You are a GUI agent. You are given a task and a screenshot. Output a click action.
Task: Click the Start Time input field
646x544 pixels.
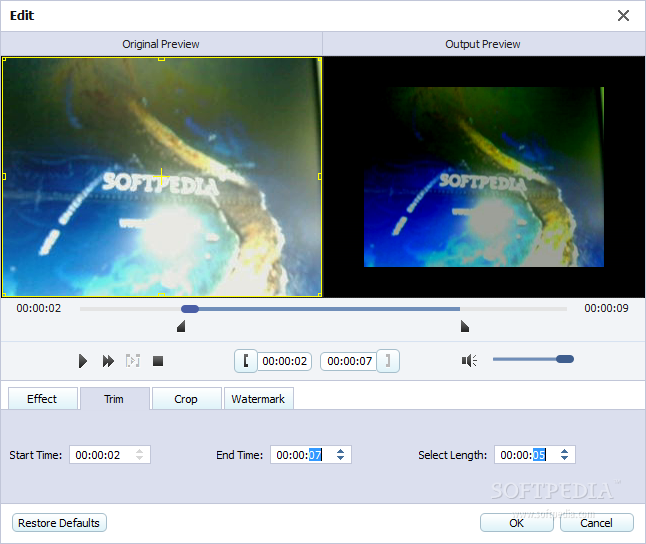click(110, 455)
